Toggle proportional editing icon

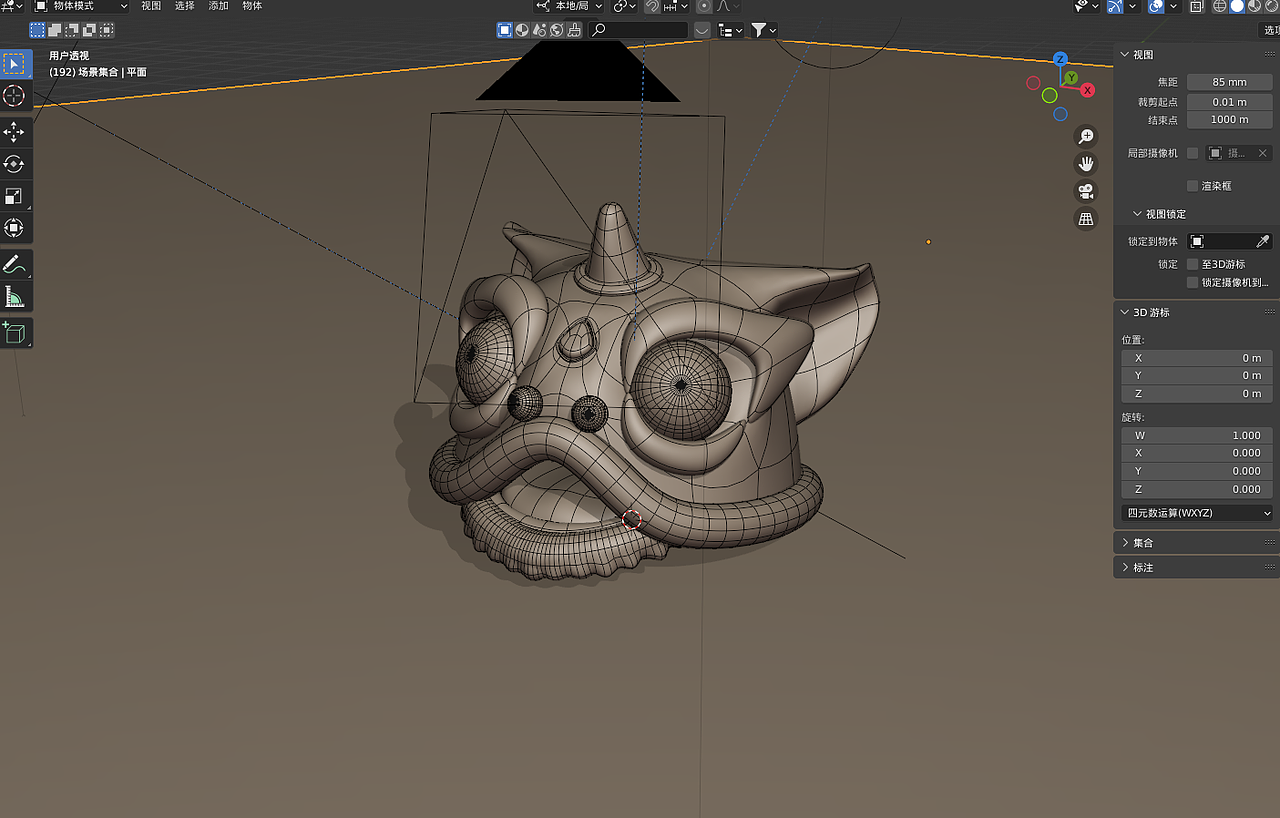704,6
